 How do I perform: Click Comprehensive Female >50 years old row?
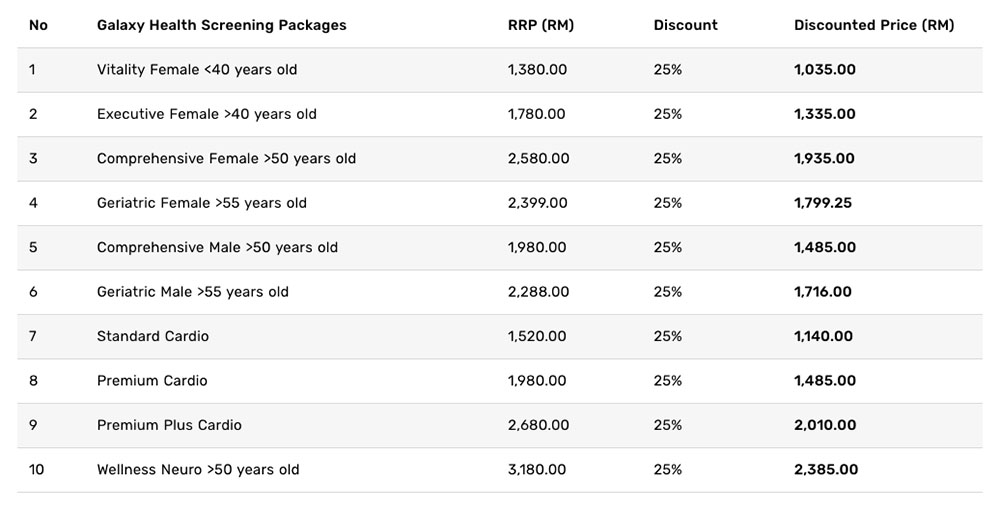500,159
